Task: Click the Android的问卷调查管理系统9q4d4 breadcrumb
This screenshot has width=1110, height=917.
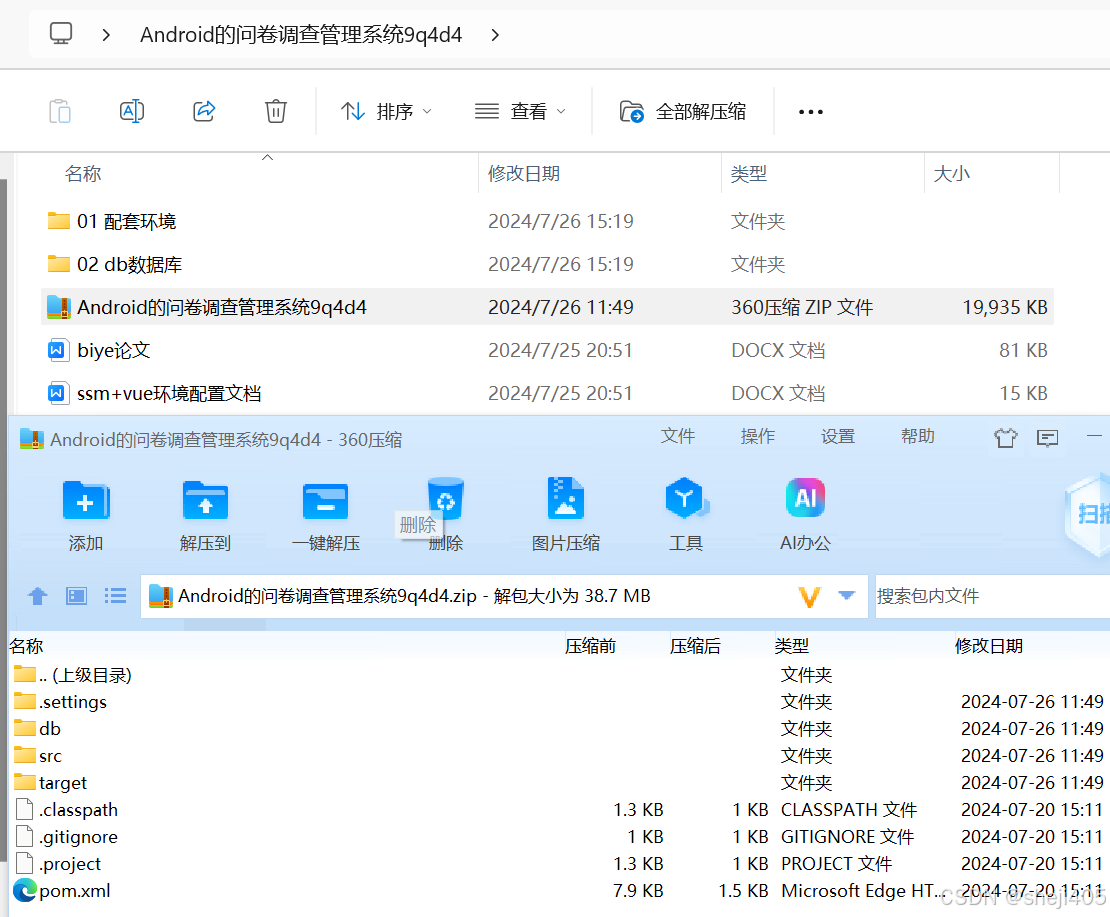Action: coord(301,34)
